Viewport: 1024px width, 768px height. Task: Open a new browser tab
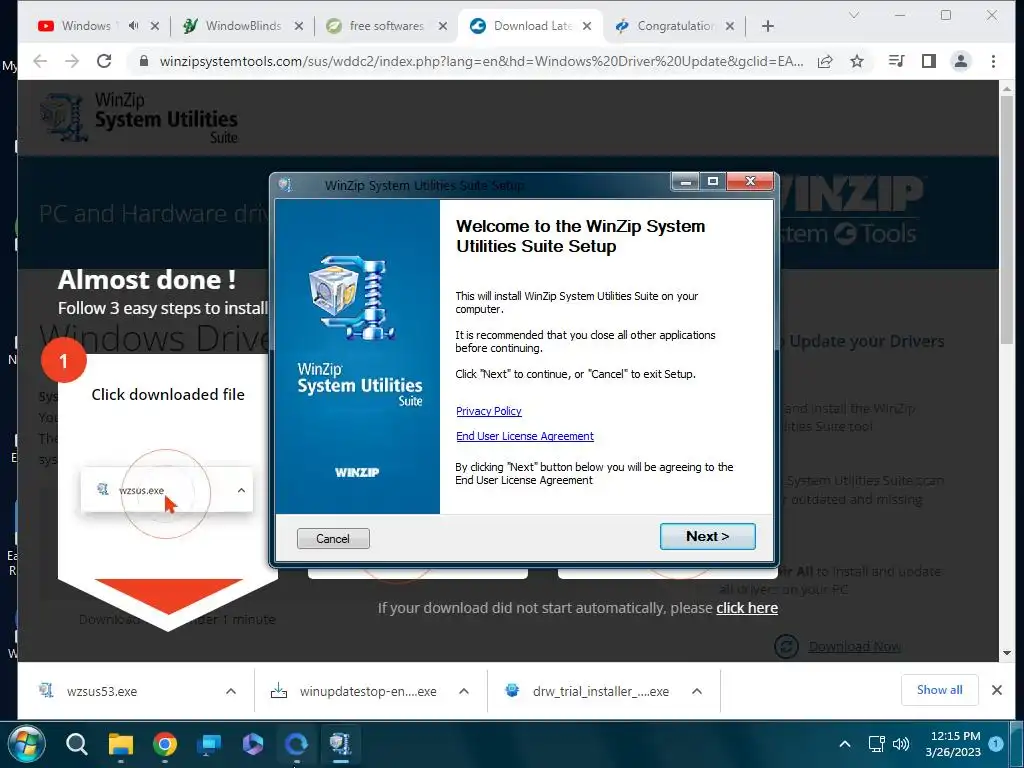point(768,26)
